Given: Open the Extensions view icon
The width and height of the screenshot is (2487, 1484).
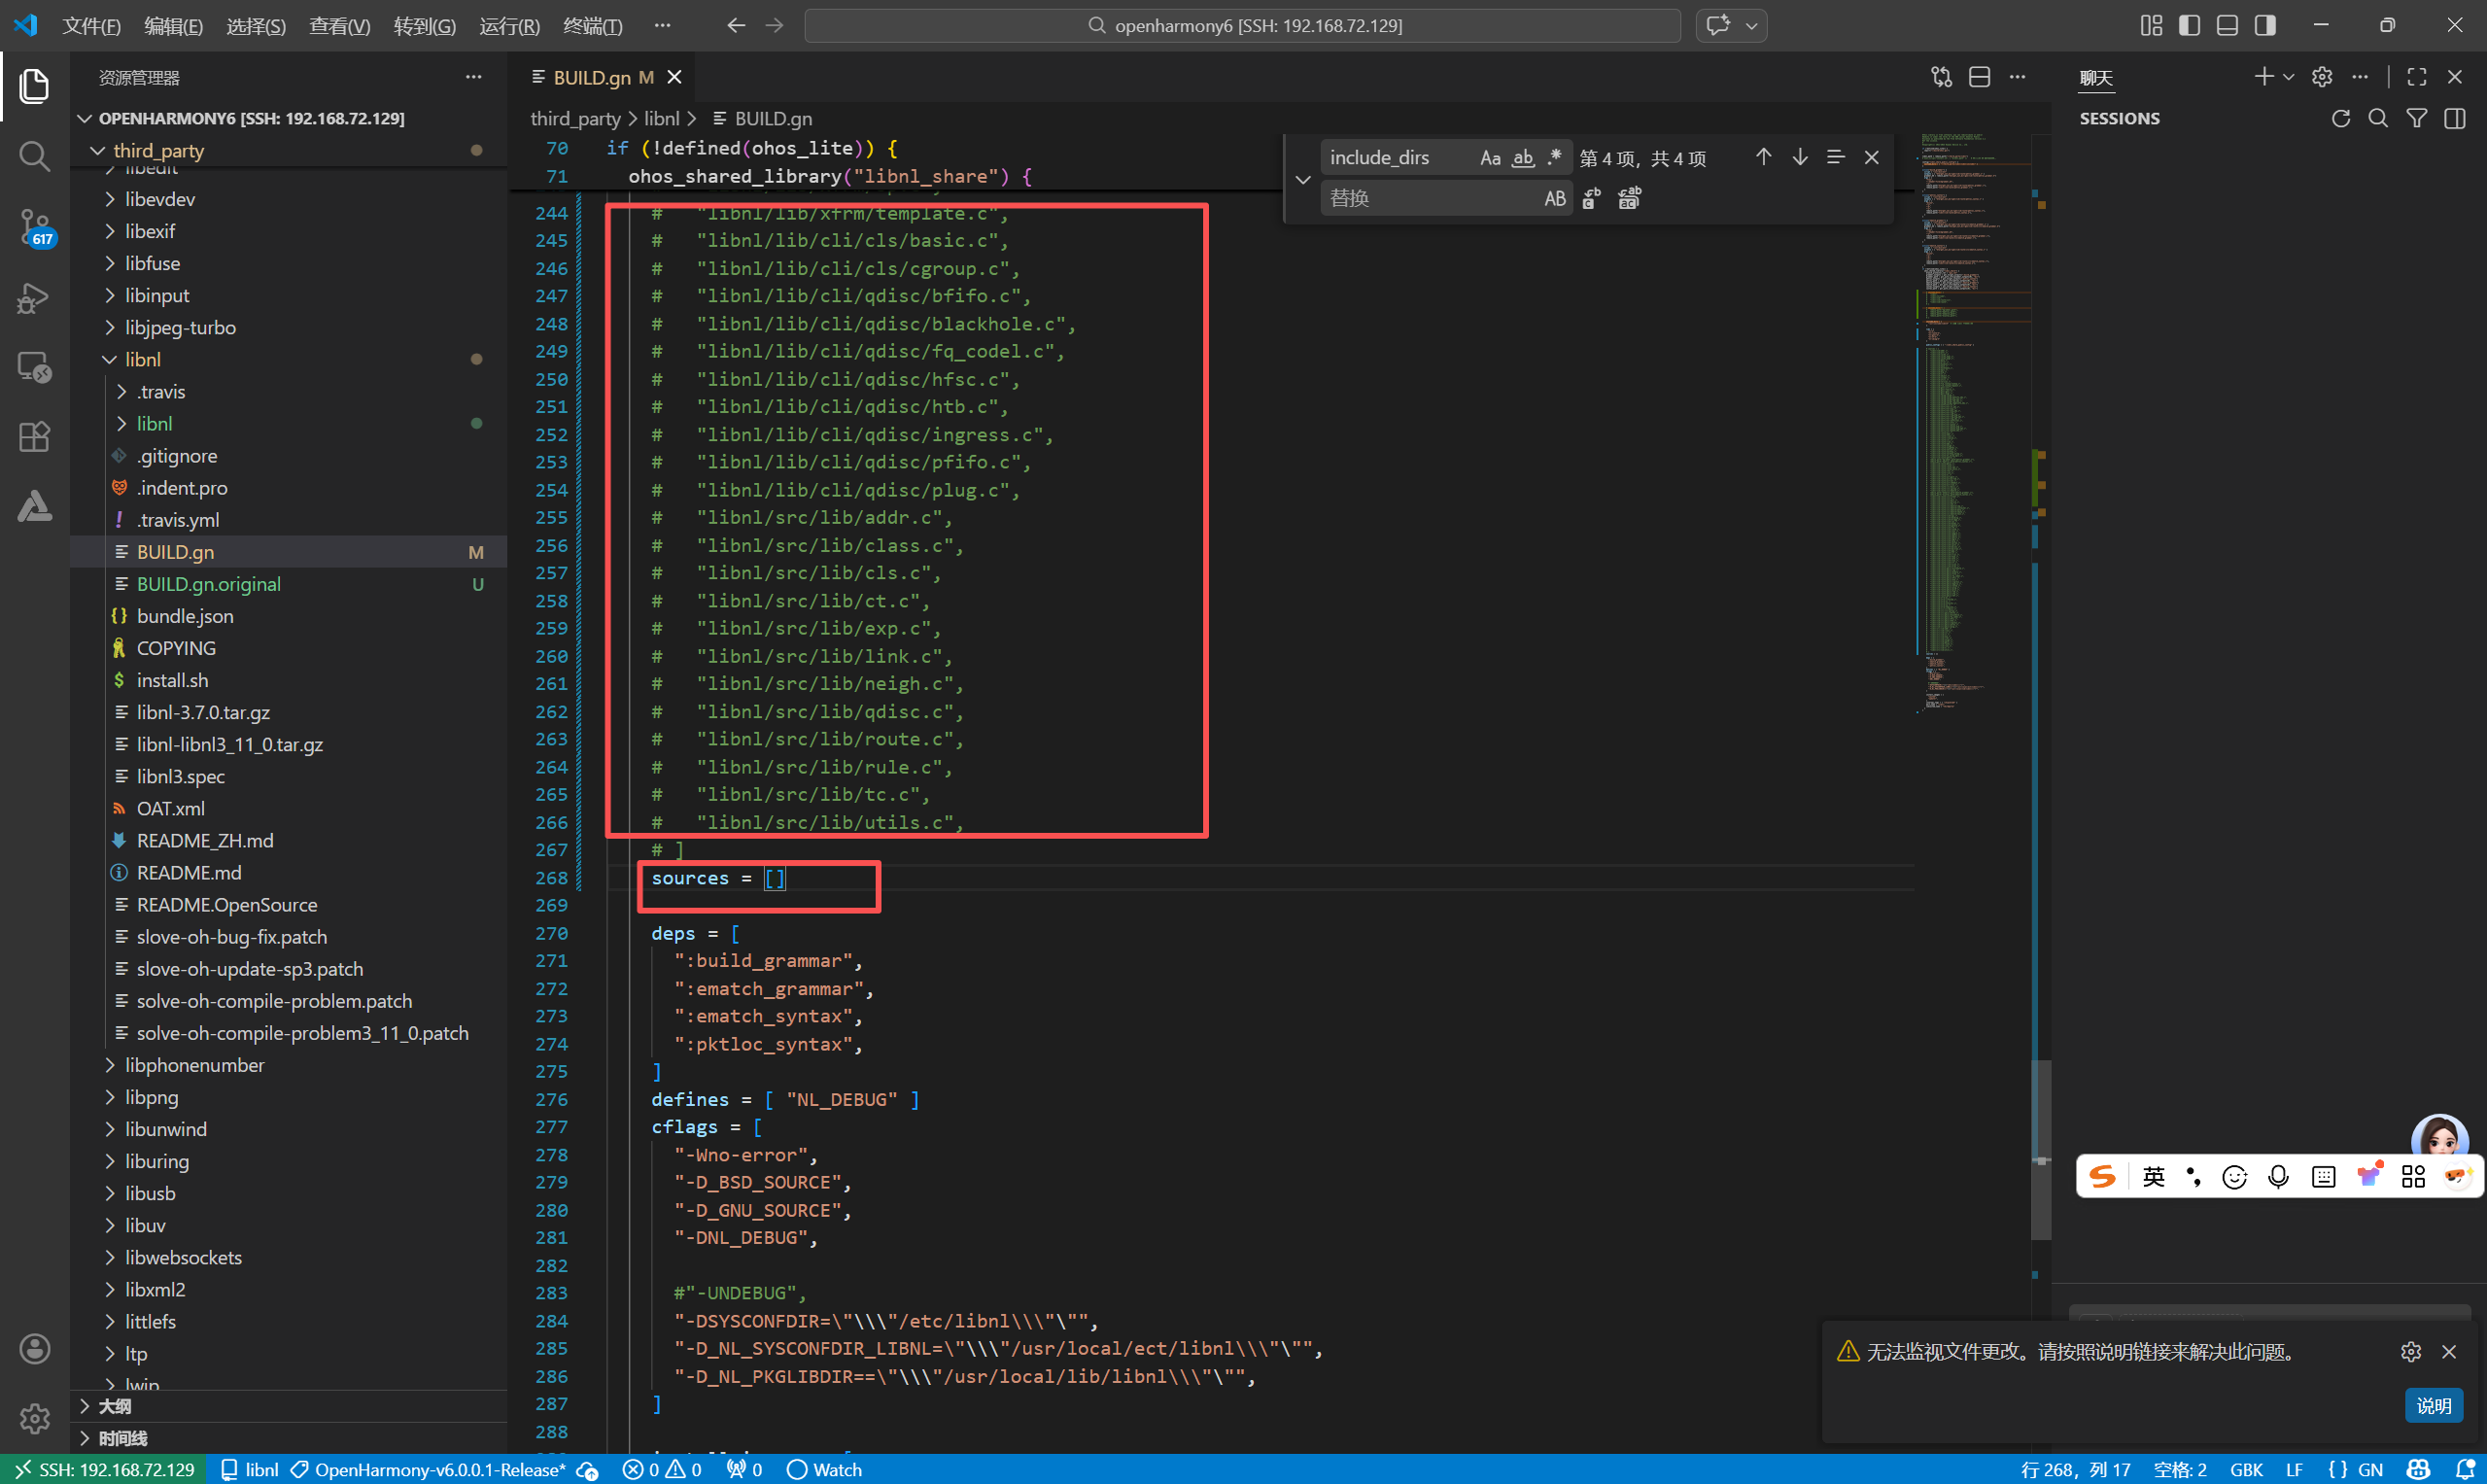Looking at the screenshot, I should pyautogui.click(x=34, y=437).
